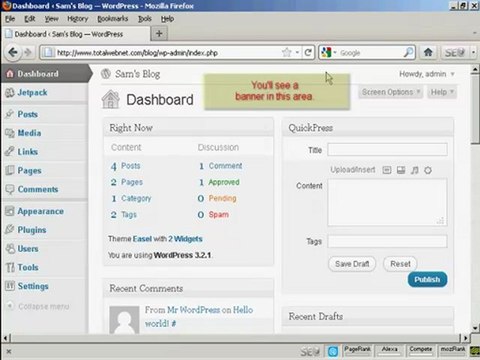Screen dimensions: 480x360
Task: Click the Save Draft button
Action: click(x=352, y=264)
